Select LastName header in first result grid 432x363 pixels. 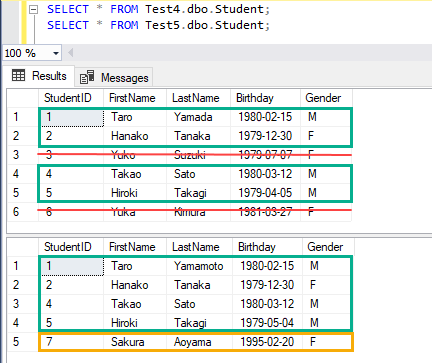198,98
